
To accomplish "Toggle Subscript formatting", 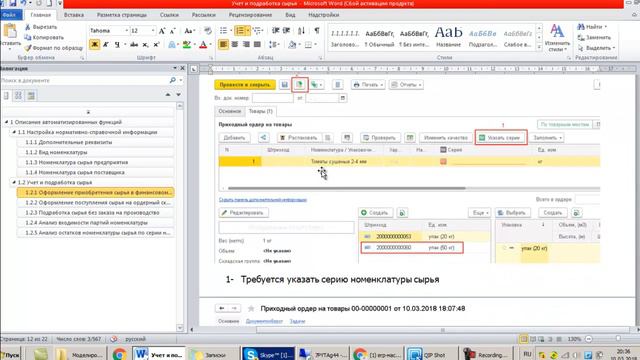I will click(145, 44).
